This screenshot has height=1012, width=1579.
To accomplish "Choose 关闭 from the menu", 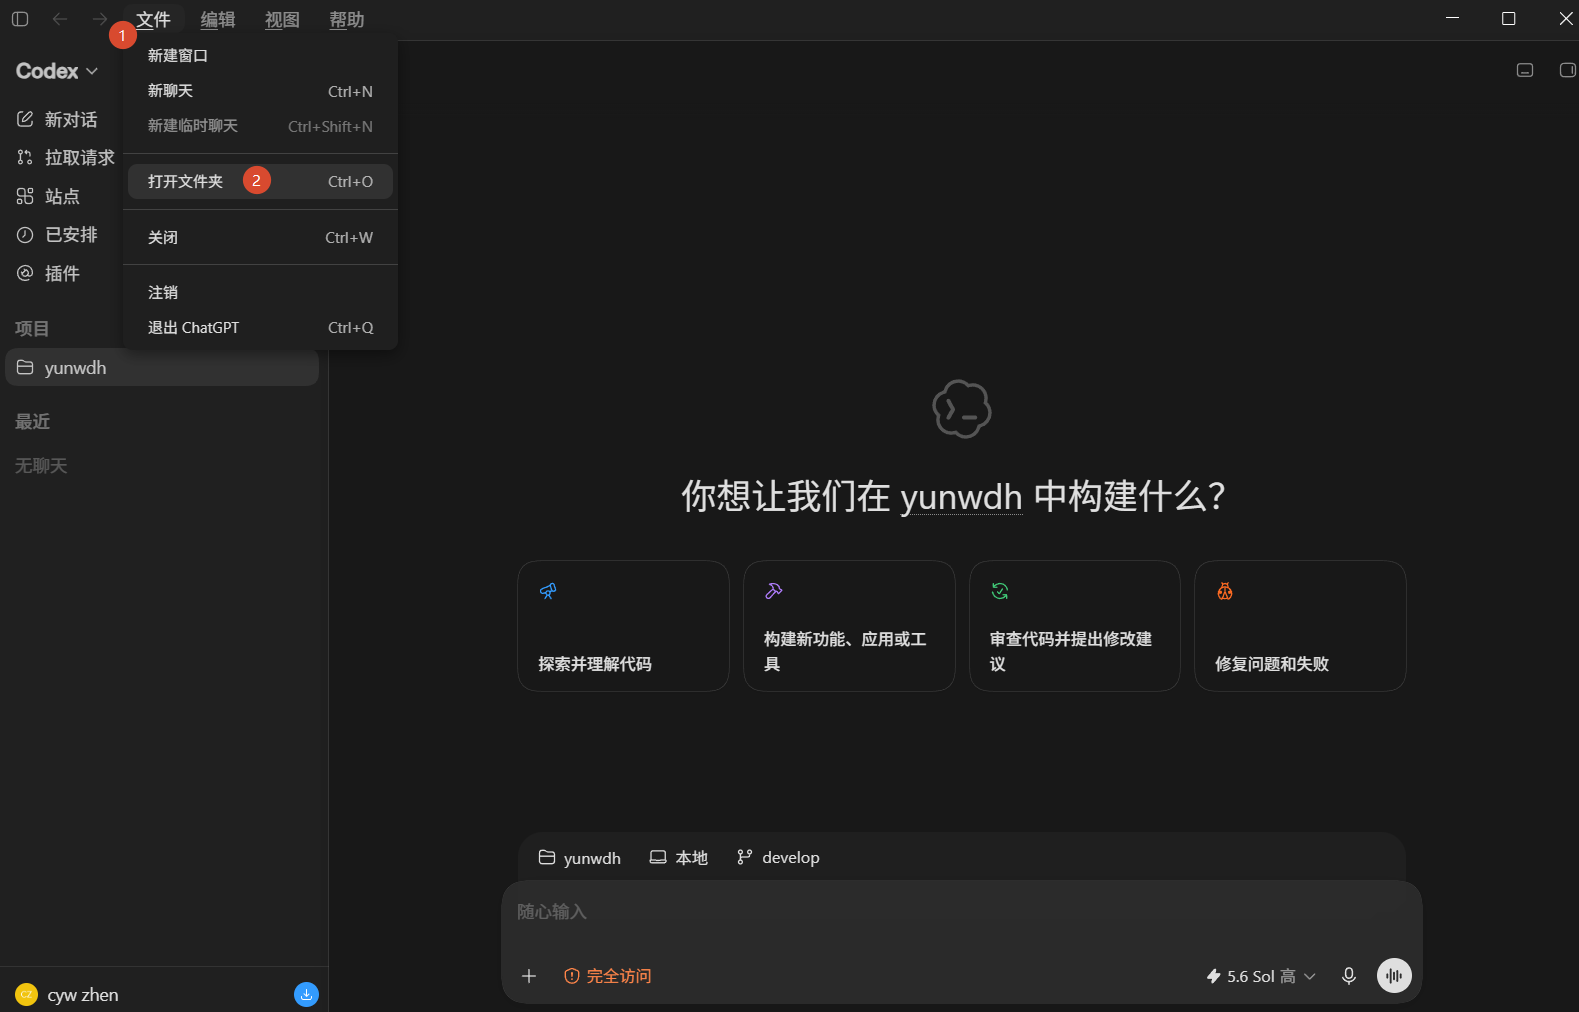I will pos(260,237).
